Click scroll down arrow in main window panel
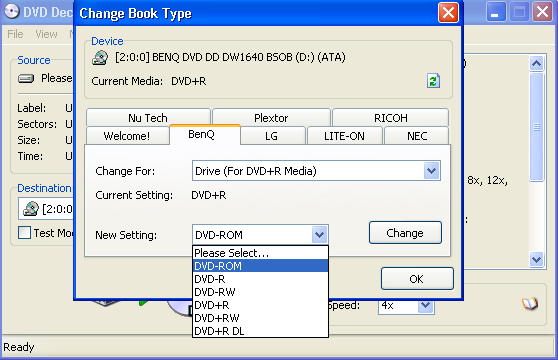This screenshot has width=558, height=360. point(536,259)
